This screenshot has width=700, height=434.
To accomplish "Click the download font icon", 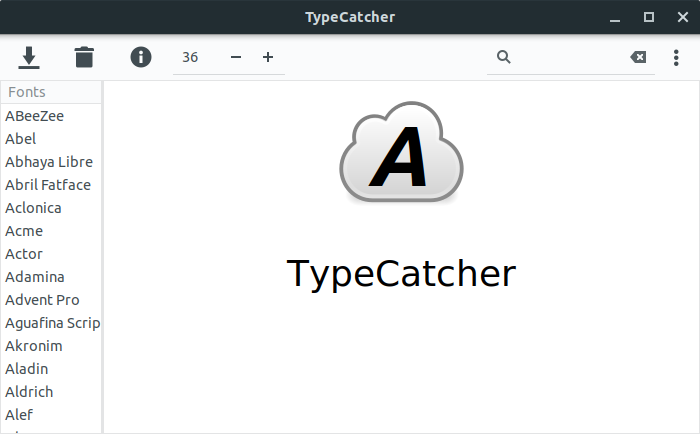I will coord(29,57).
